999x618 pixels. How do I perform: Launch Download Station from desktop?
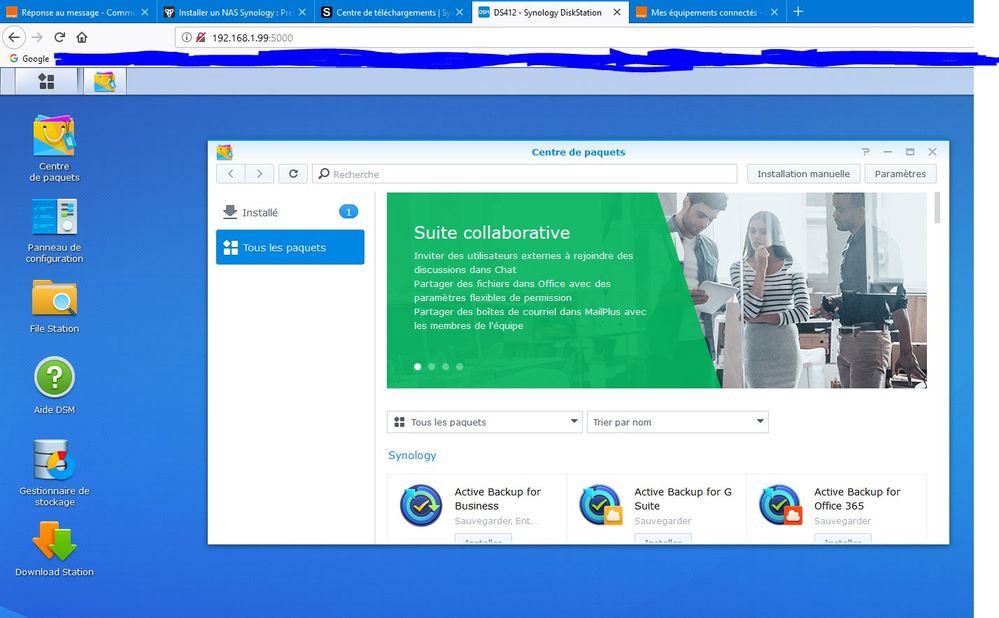(x=54, y=541)
